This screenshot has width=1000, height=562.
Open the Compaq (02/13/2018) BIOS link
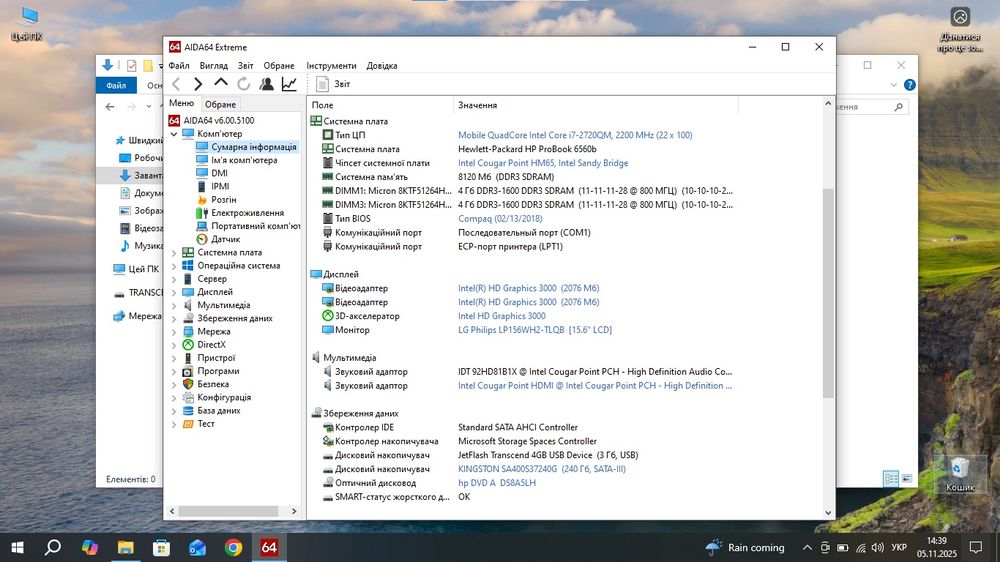click(x=500, y=219)
